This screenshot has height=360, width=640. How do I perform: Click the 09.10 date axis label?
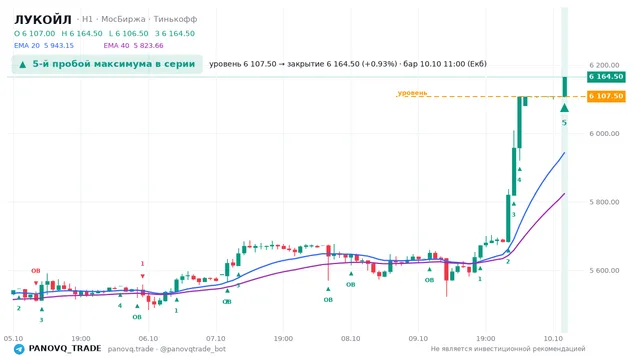tap(418, 339)
